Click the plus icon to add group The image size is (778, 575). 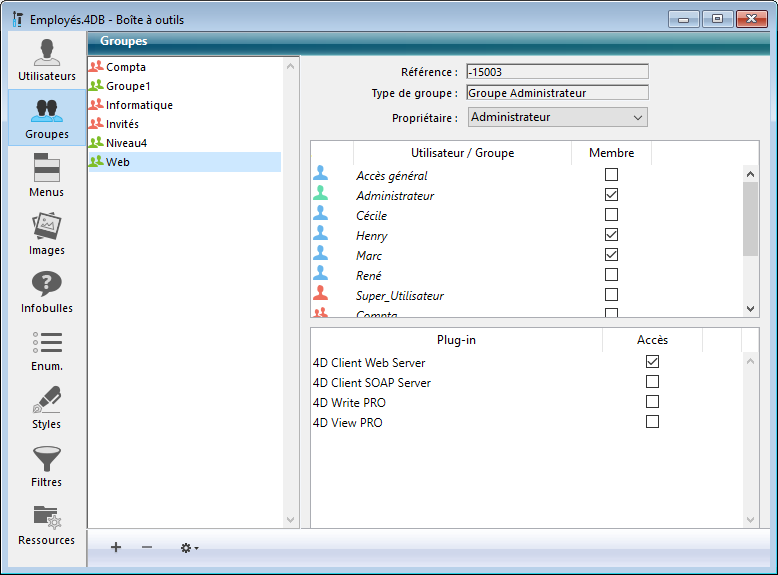point(116,547)
